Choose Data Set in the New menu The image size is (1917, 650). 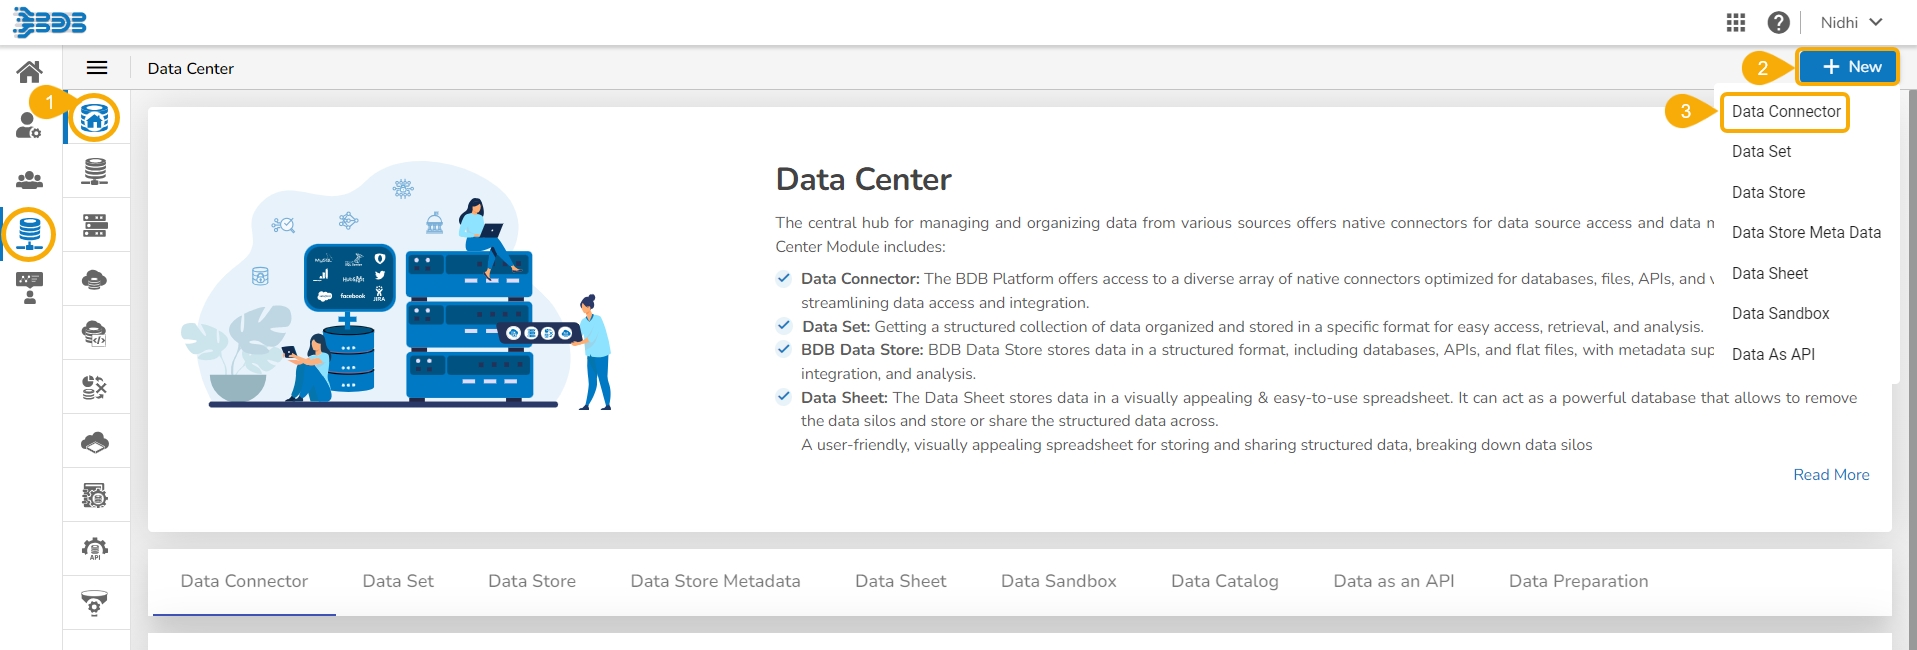point(1761,152)
